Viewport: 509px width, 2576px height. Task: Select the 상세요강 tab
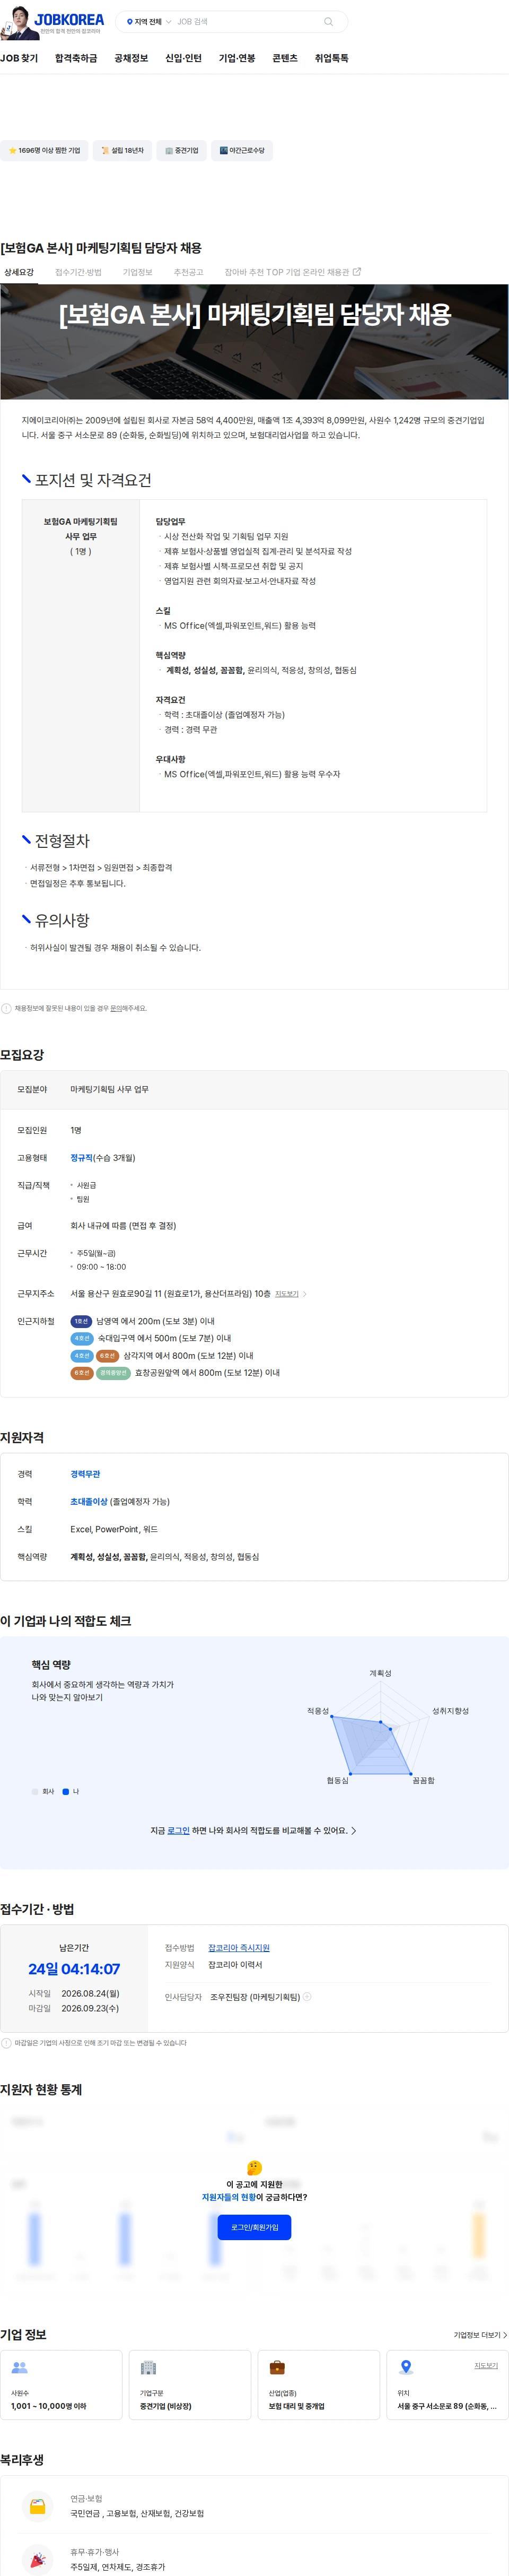click(x=18, y=272)
